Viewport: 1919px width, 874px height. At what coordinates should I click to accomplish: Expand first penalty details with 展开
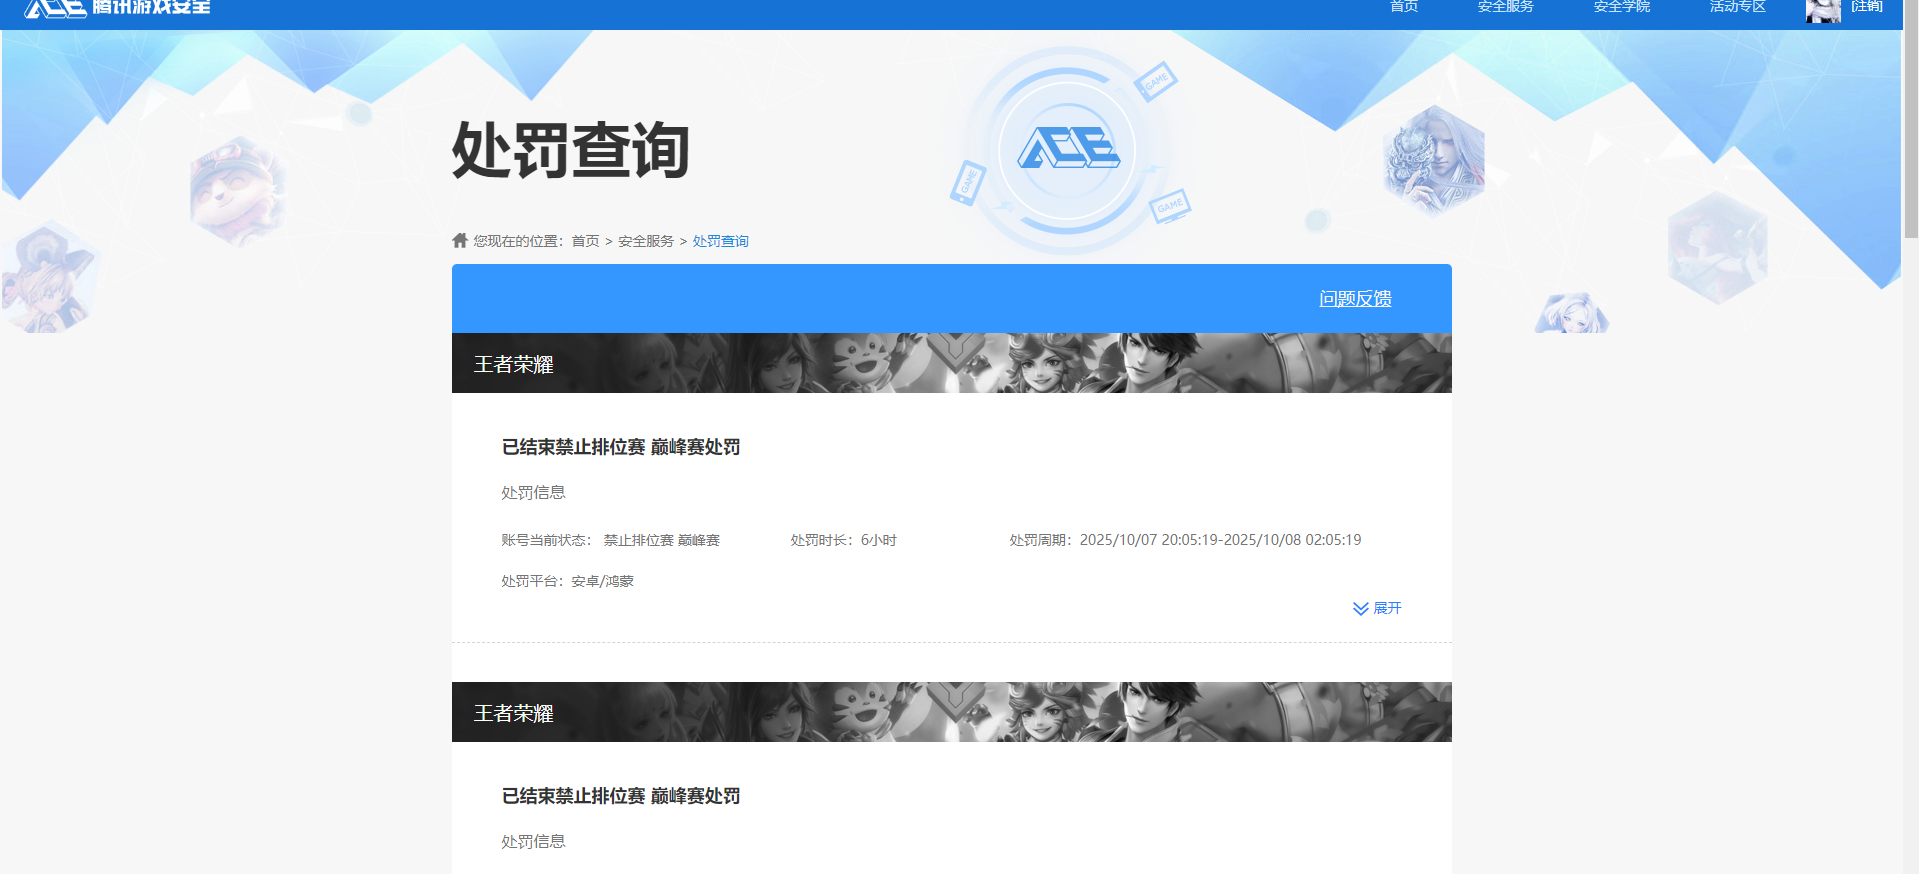pos(1387,608)
